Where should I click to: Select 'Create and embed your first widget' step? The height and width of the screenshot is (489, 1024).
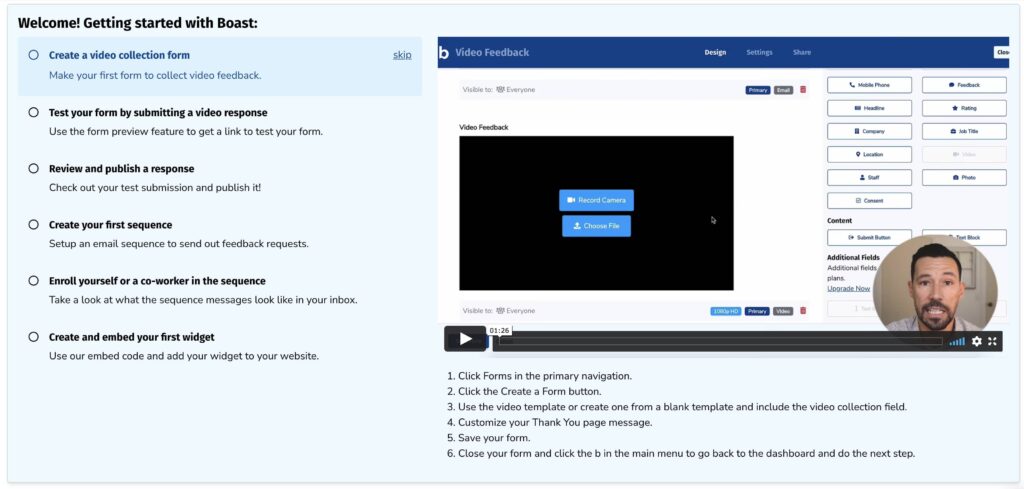(131, 337)
